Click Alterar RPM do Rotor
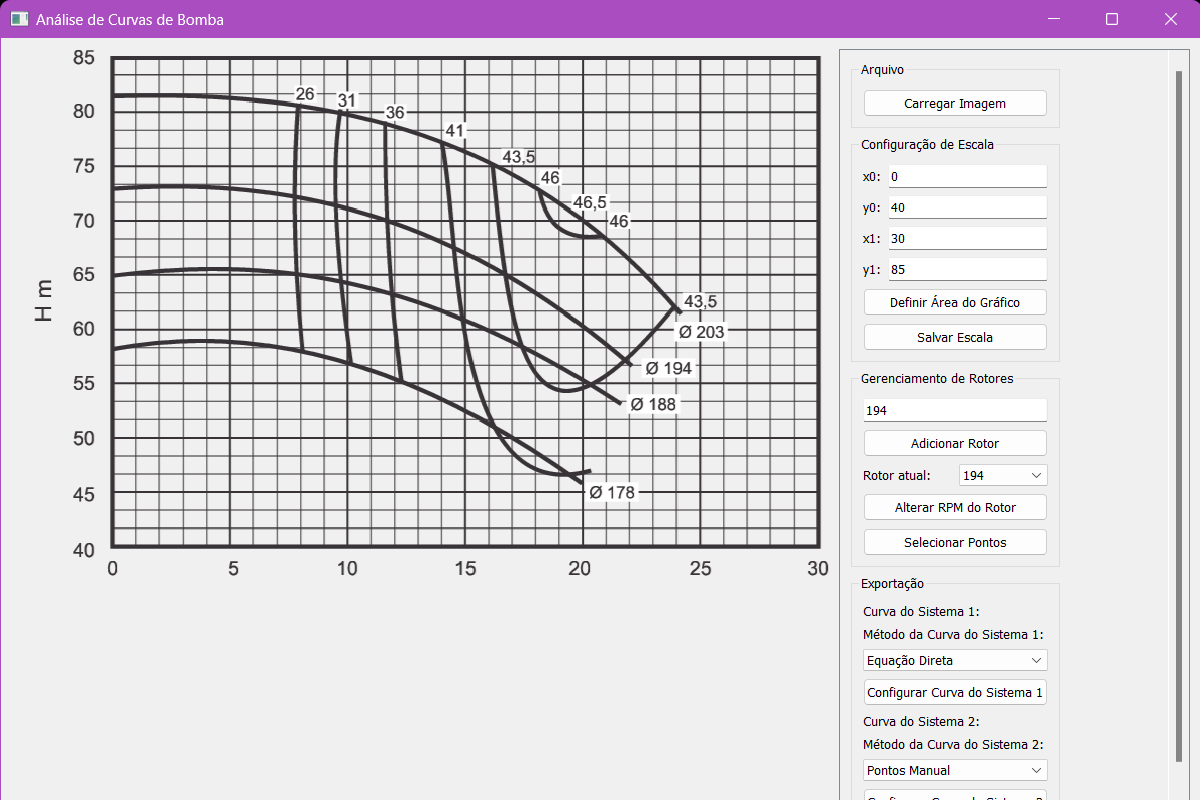This screenshot has width=1200, height=800. tap(955, 507)
